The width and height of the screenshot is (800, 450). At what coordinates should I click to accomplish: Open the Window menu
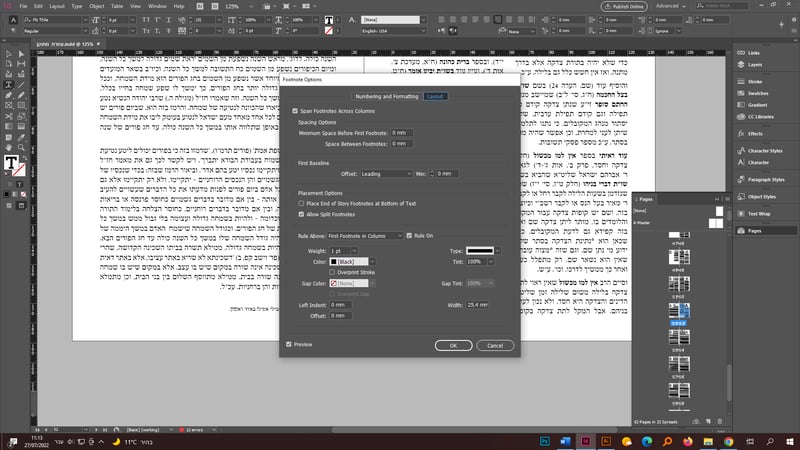[157, 6]
